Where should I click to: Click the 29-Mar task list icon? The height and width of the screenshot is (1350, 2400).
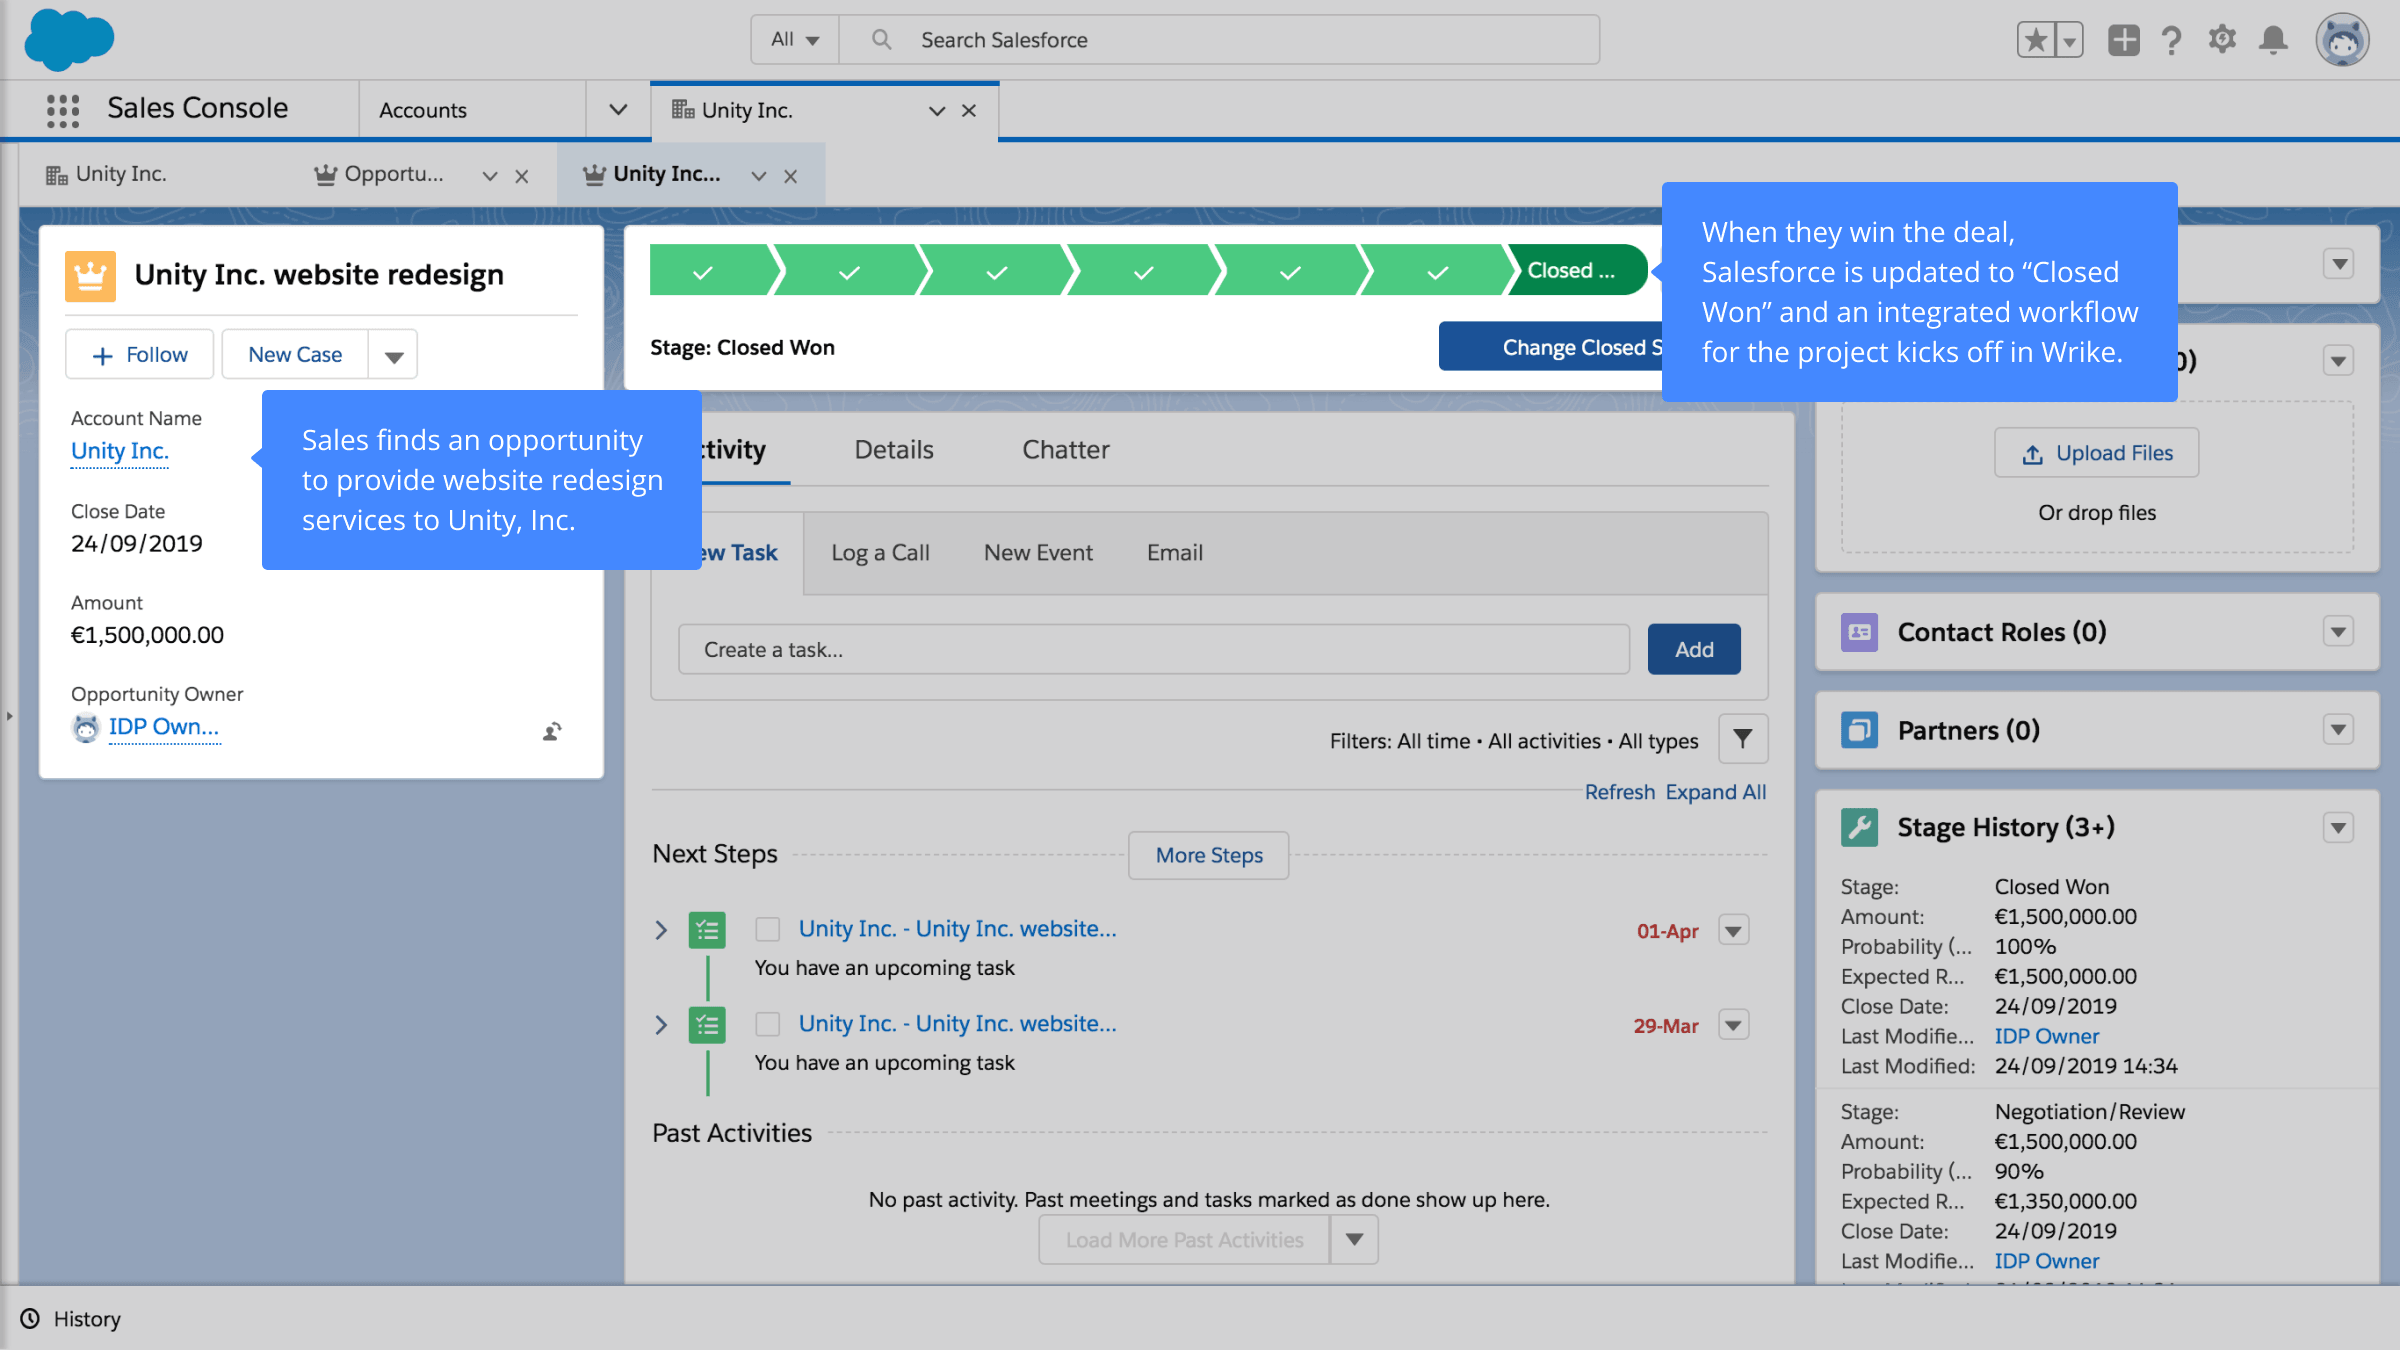707,1025
